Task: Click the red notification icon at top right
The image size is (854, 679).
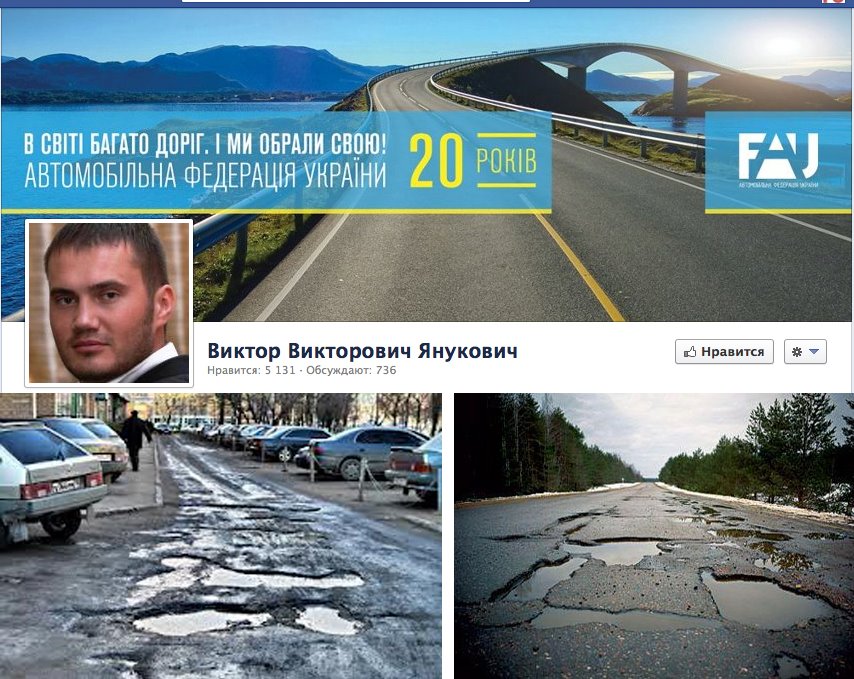Action: 833,2
